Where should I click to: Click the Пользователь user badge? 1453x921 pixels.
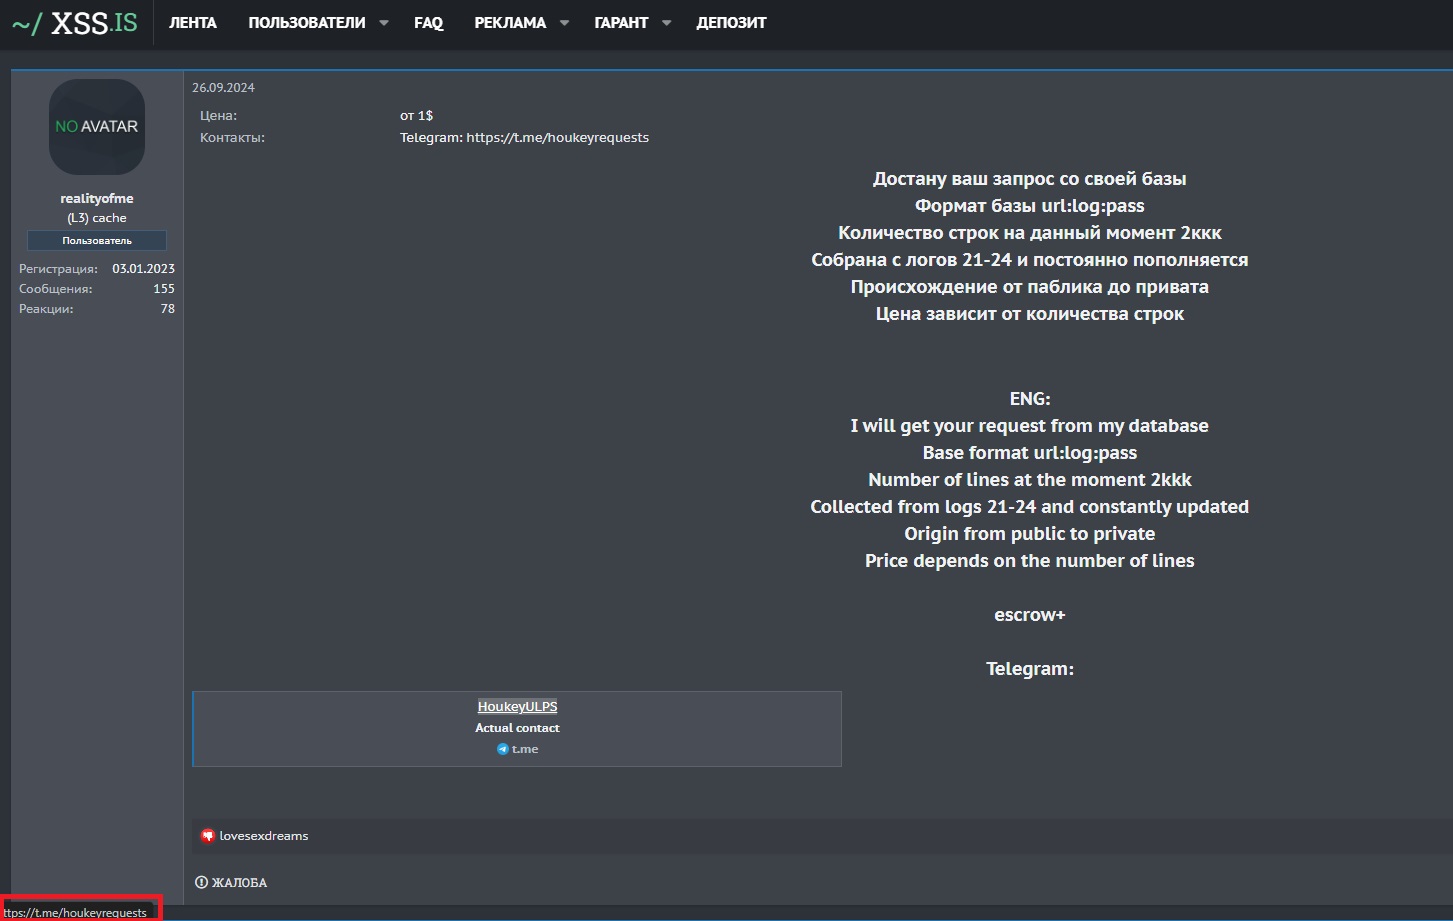click(x=97, y=241)
